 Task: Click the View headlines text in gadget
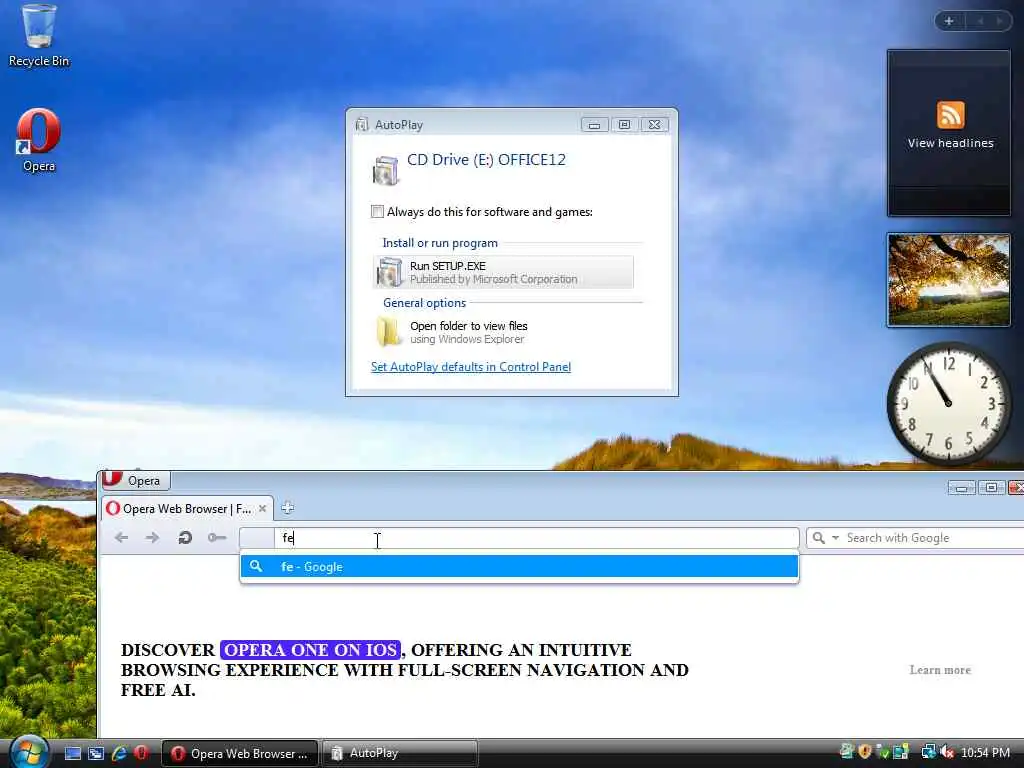point(950,143)
